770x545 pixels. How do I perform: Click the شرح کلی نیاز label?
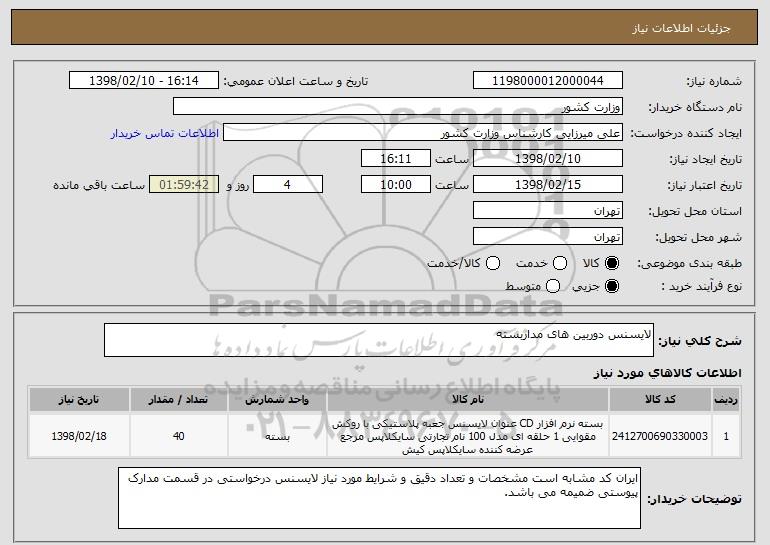tap(700, 341)
